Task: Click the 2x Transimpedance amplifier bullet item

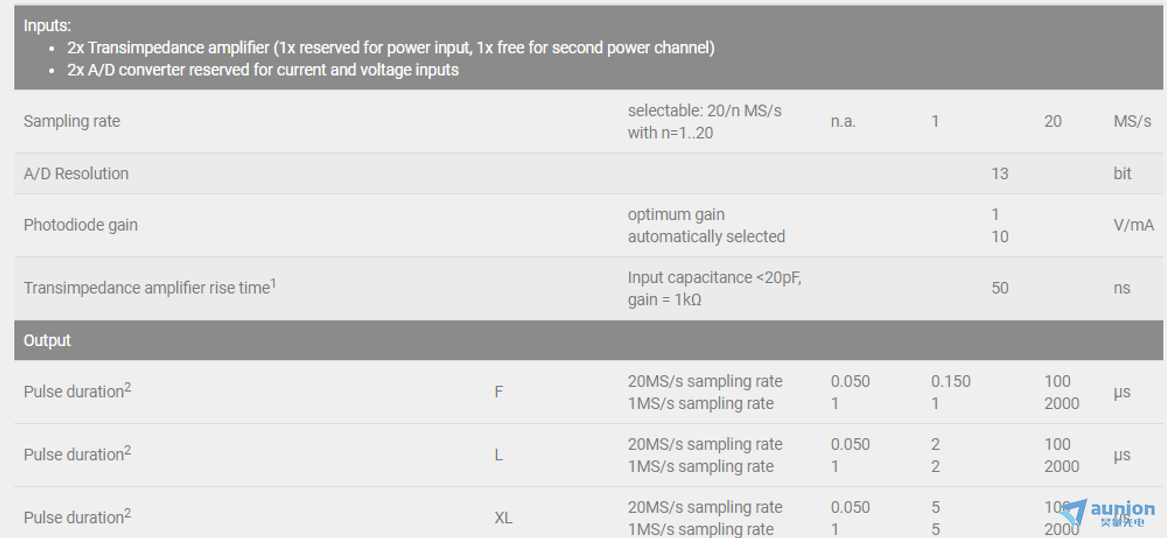Action: click(x=391, y=48)
